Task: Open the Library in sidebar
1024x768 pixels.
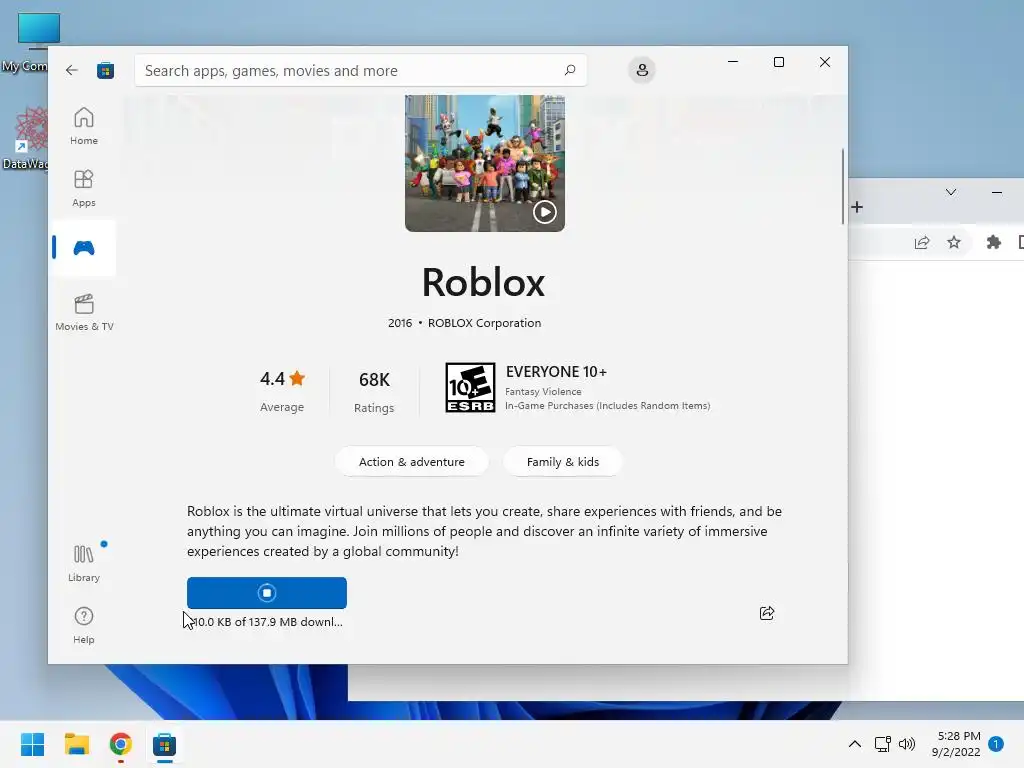Action: click(x=84, y=564)
